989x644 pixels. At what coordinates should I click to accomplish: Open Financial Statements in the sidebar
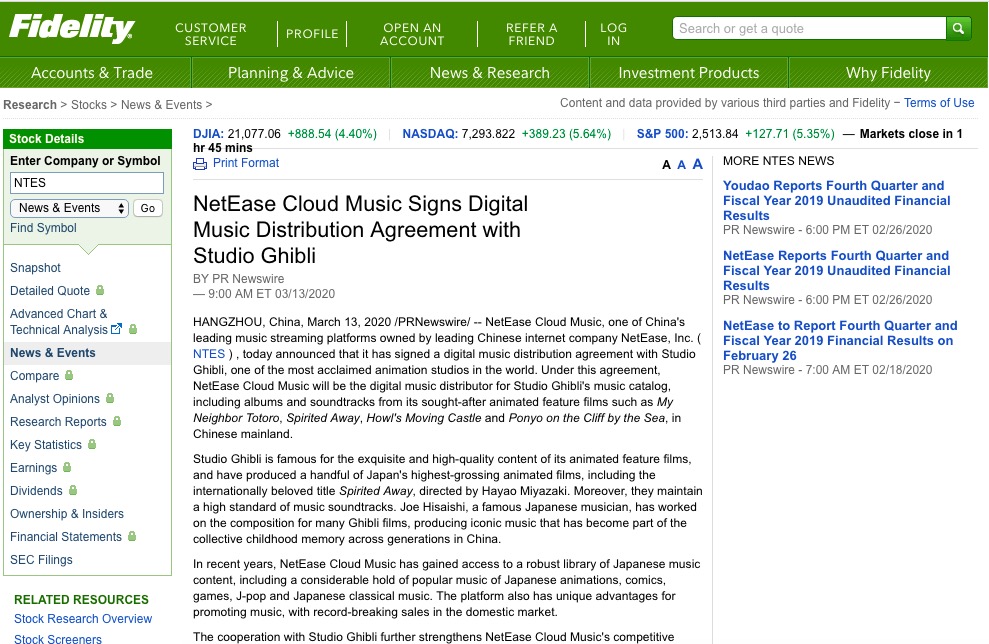click(66, 537)
